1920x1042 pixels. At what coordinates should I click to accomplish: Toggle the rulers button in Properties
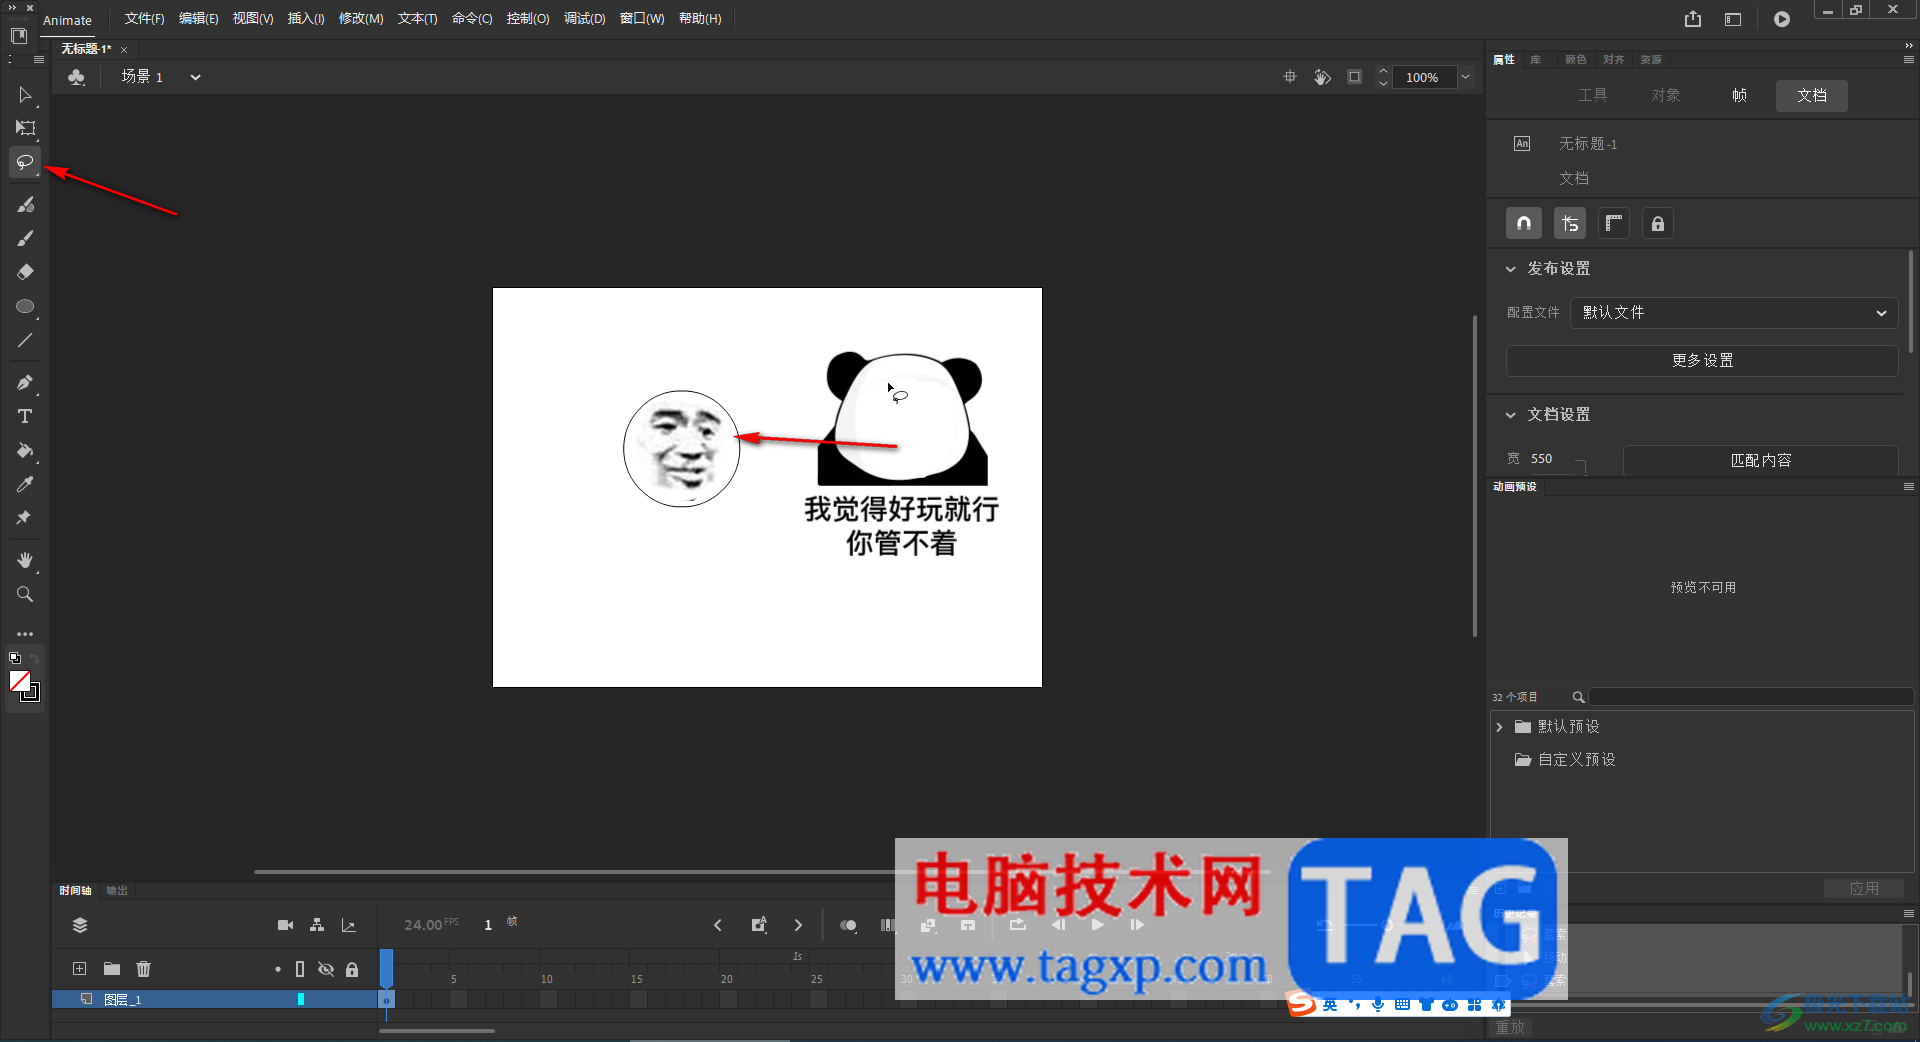(1614, 224)
